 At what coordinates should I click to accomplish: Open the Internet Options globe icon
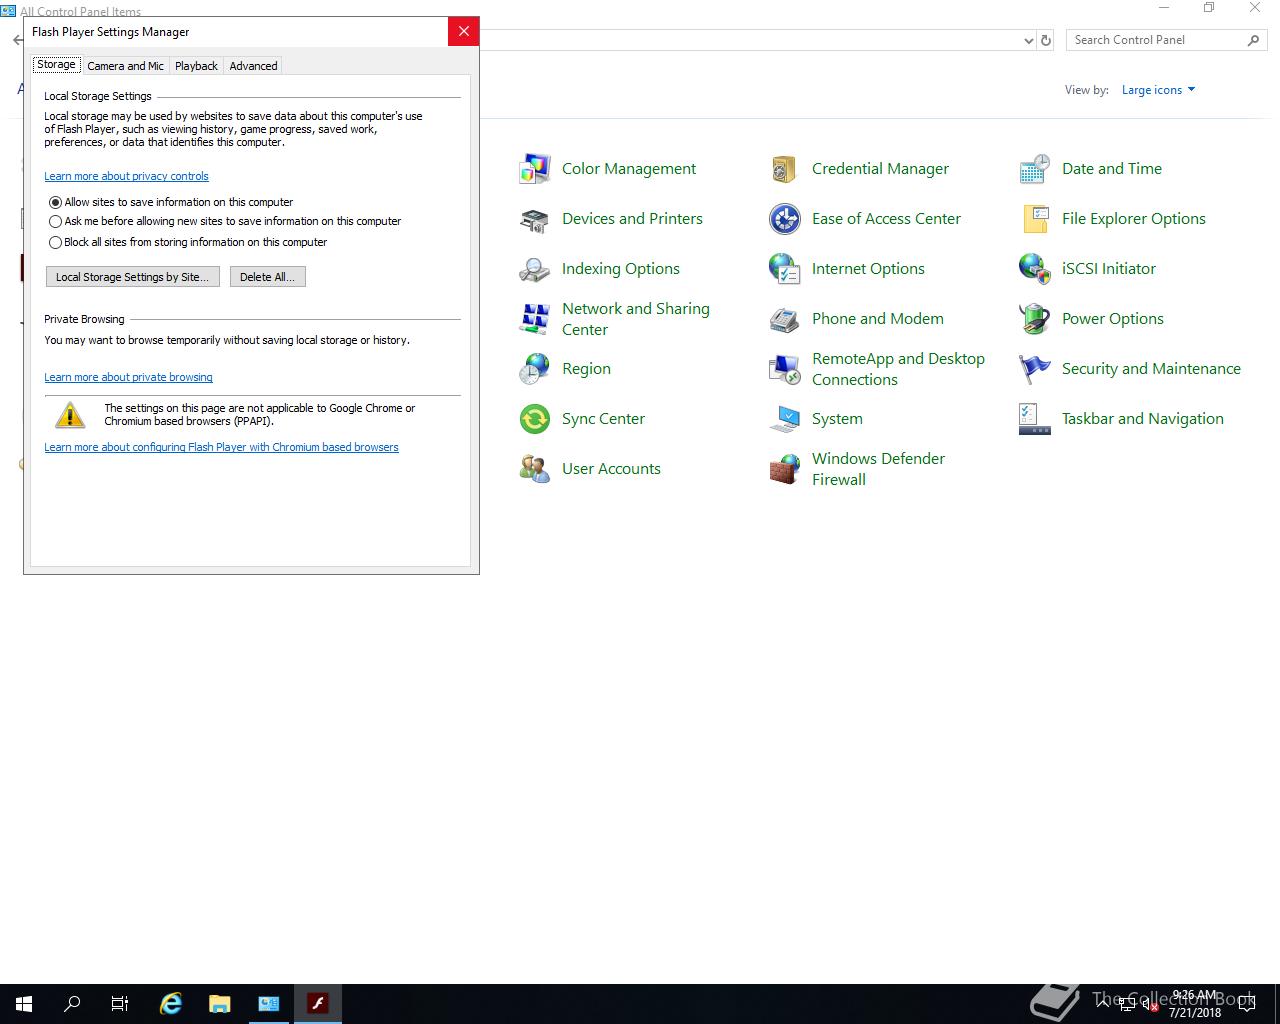pos(784,269)
